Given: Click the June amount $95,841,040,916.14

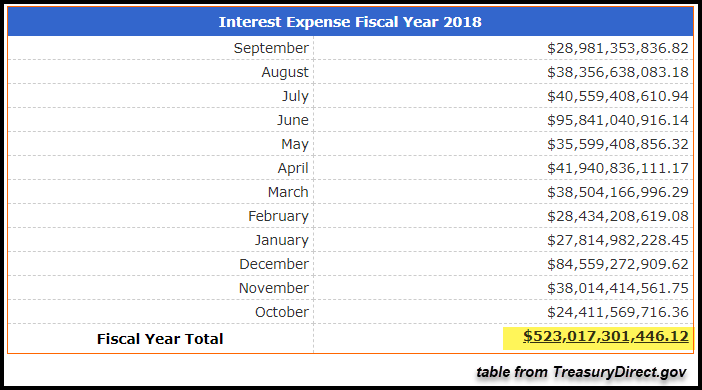Looking at the screenshot, I should pyautogui.click(x=617, y=120).
